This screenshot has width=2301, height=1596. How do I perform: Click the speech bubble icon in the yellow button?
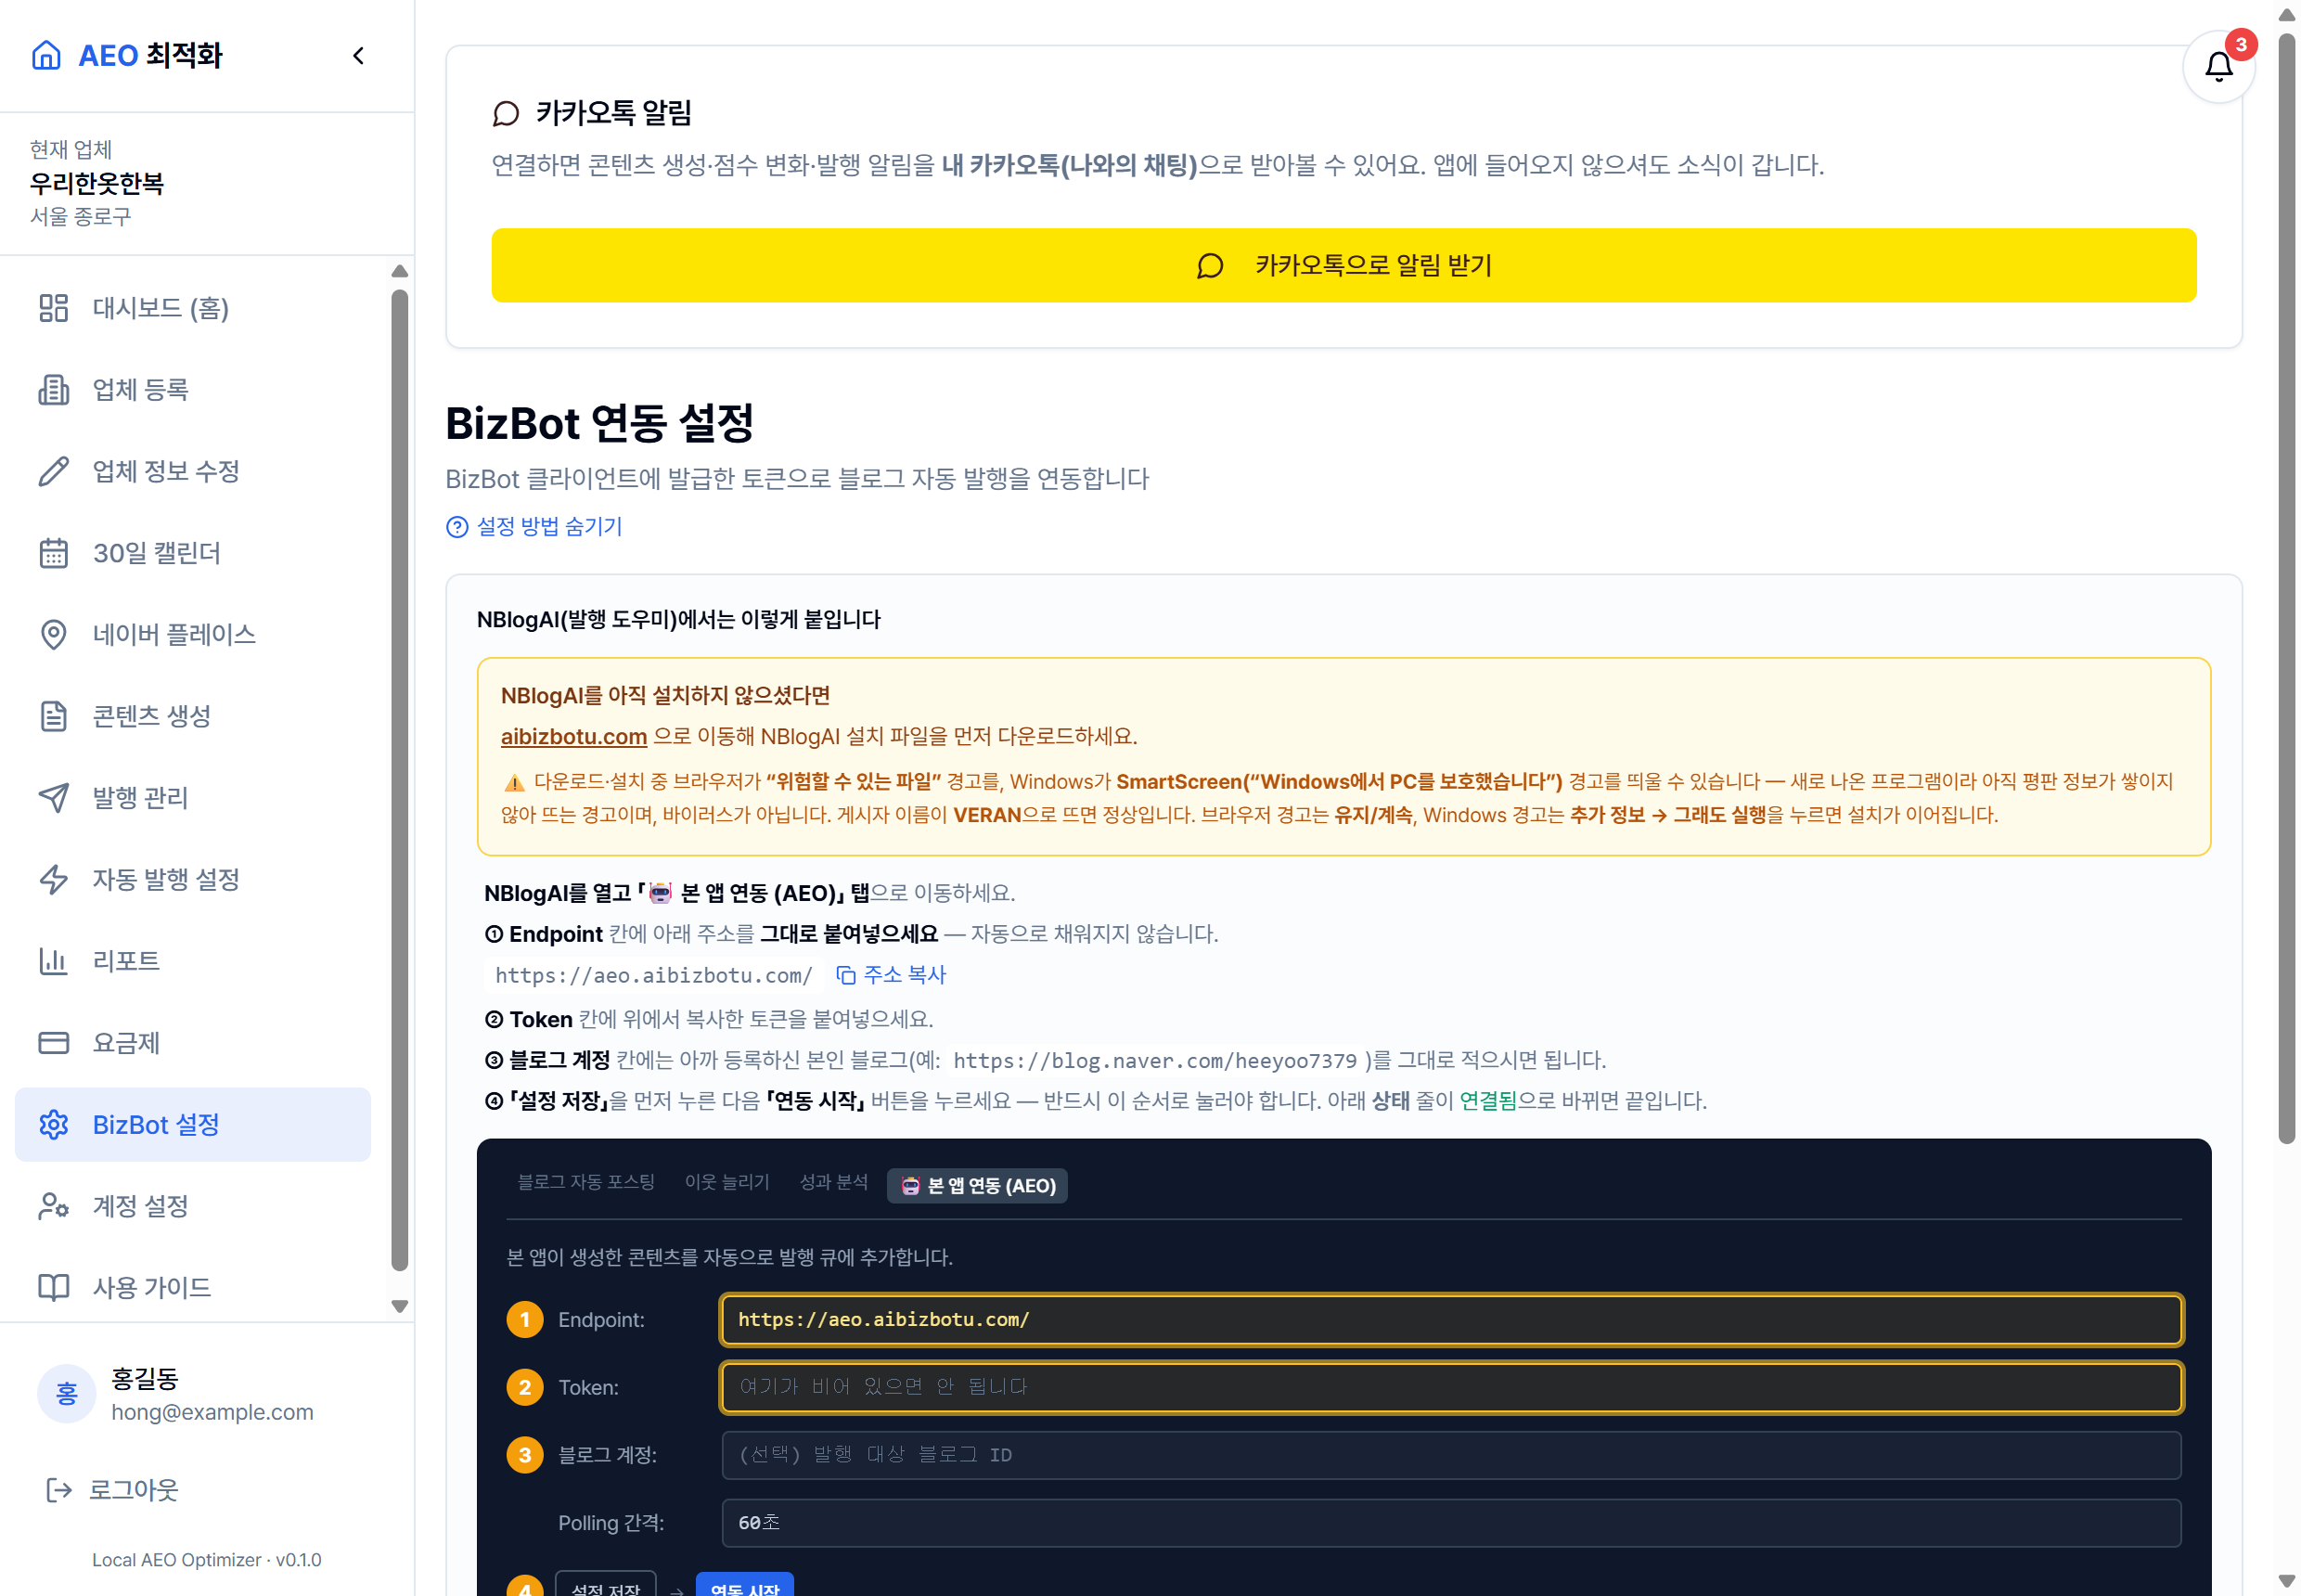tap(1210, 266)
